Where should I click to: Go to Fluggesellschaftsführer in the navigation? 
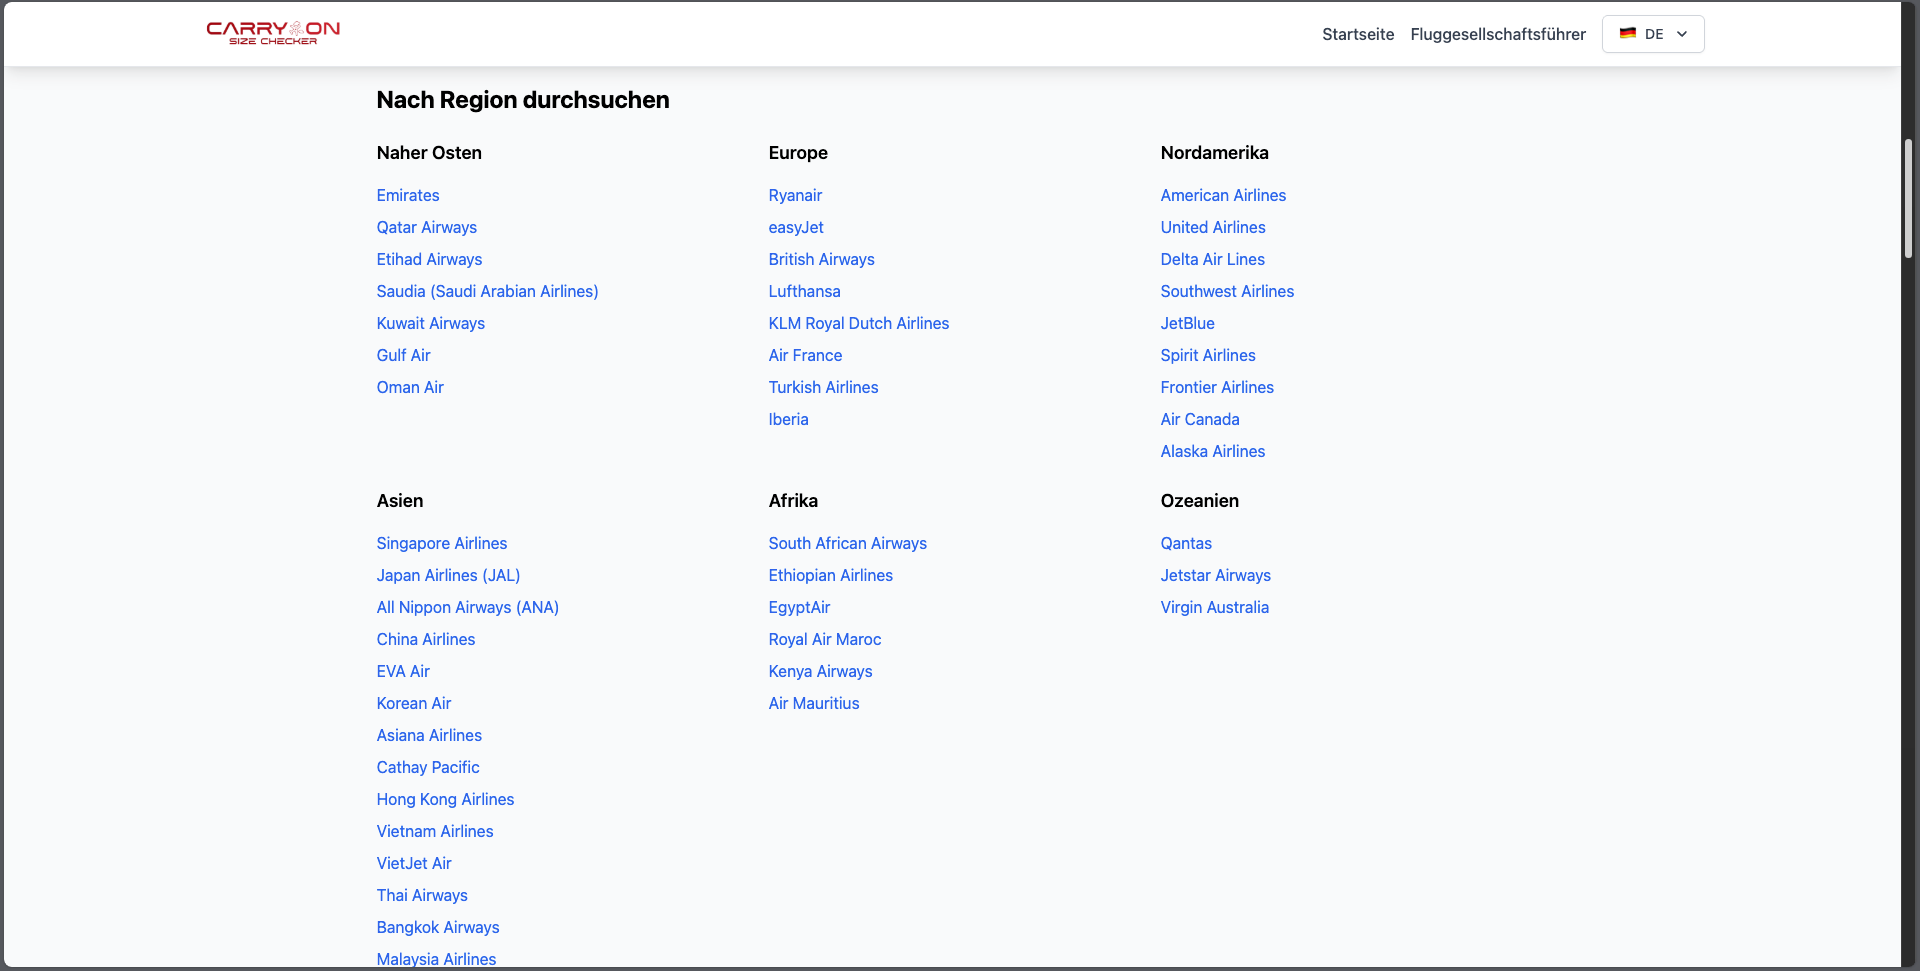click(x=1497, y=34)
